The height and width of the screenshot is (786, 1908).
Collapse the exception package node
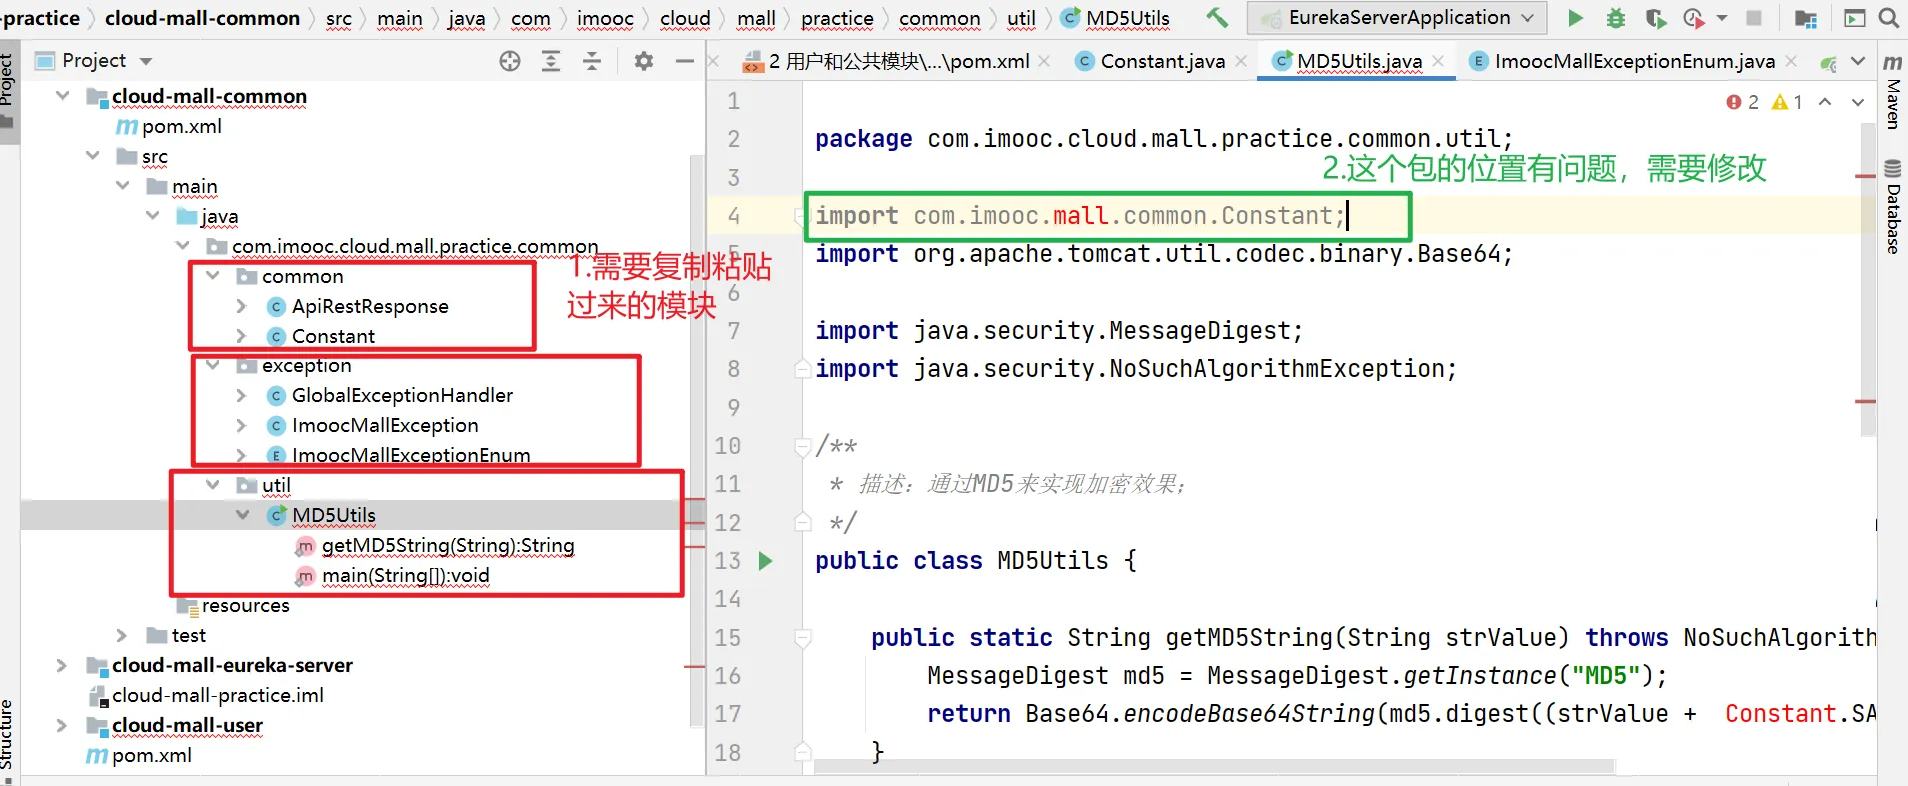click(x=213, y=365)
